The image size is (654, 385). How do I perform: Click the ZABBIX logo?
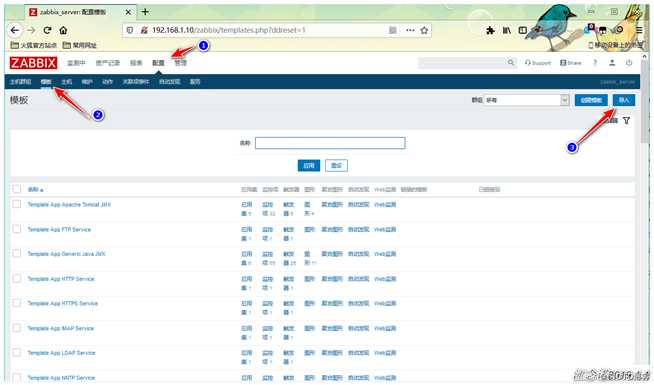point(33,63)
